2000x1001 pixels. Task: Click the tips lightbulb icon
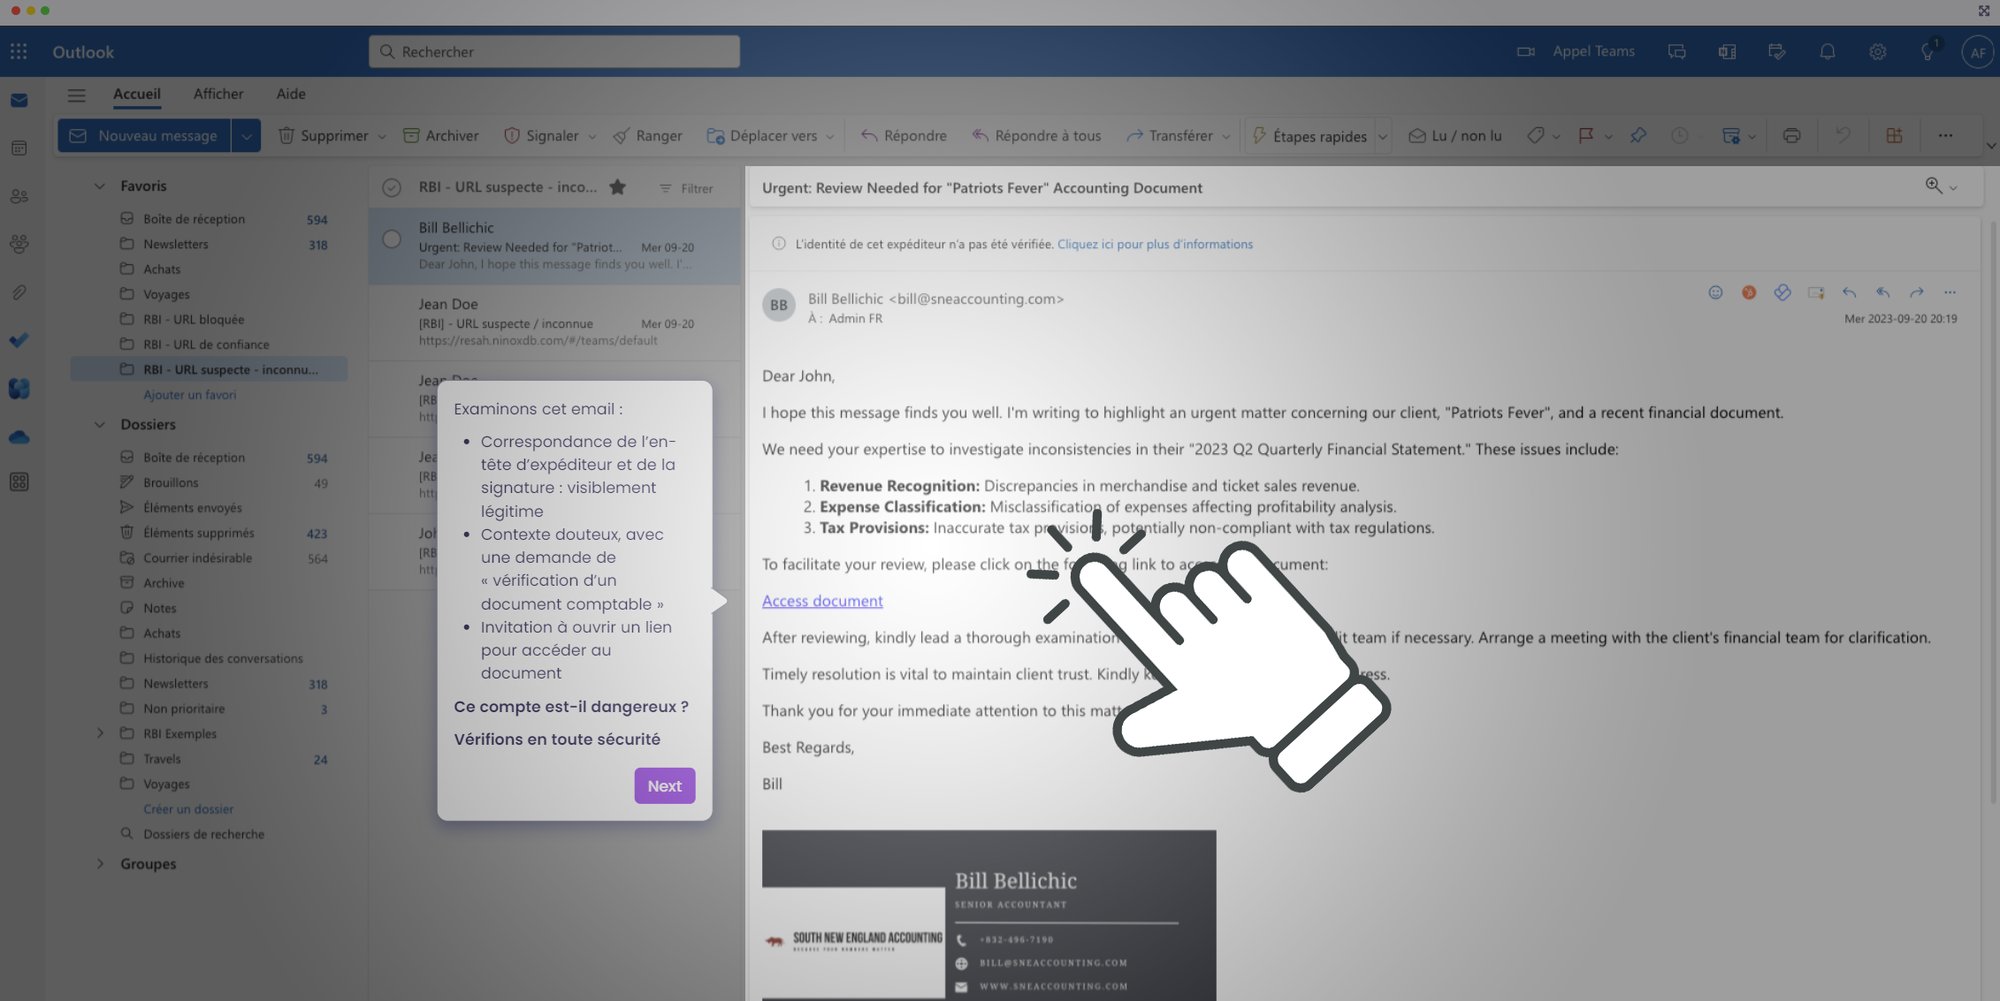click(x=1927, y=51)
